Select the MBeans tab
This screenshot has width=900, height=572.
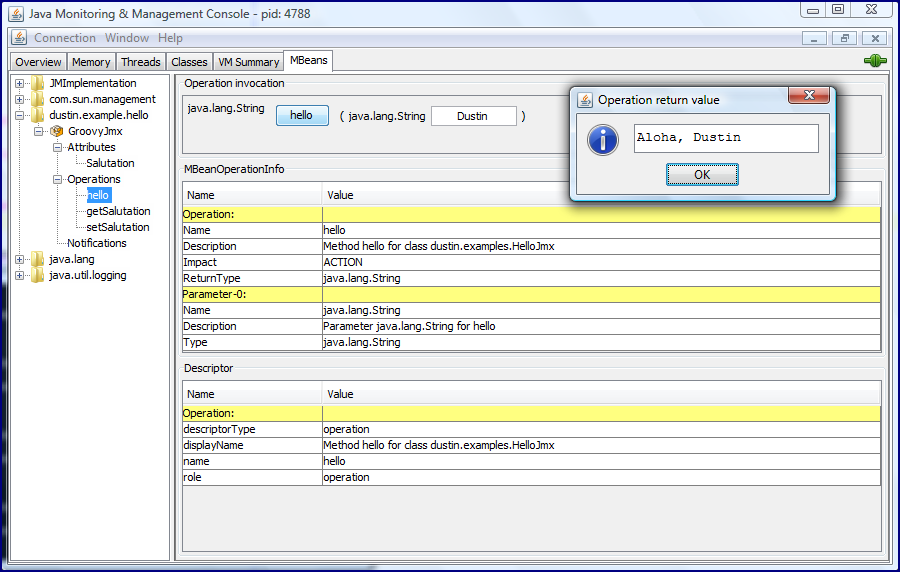(309, 60)
